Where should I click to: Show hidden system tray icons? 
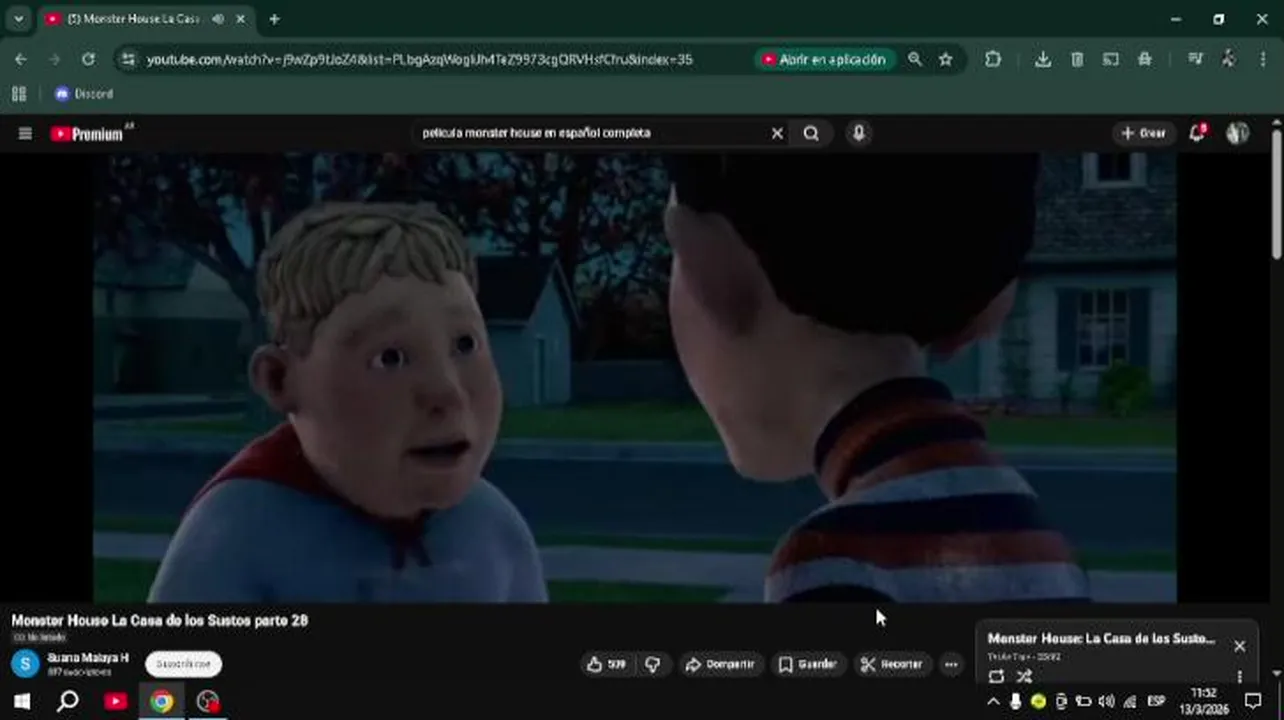pos(993,702)
